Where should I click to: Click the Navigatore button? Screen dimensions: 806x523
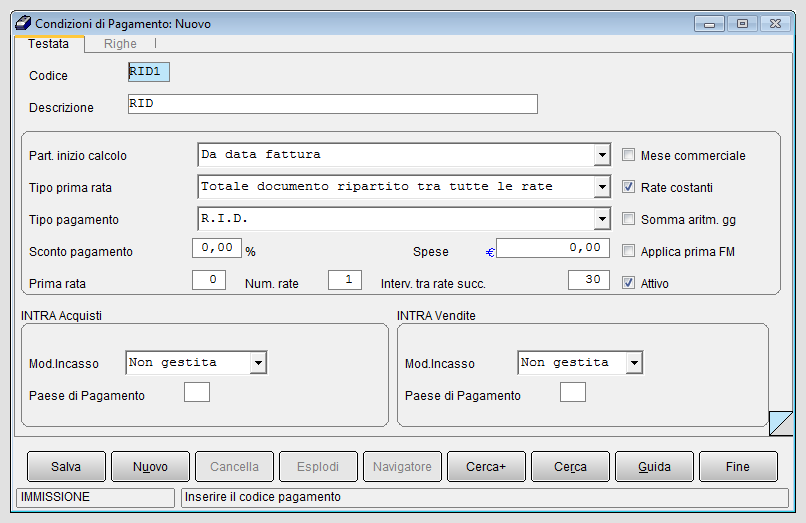[x=402, y=466]
